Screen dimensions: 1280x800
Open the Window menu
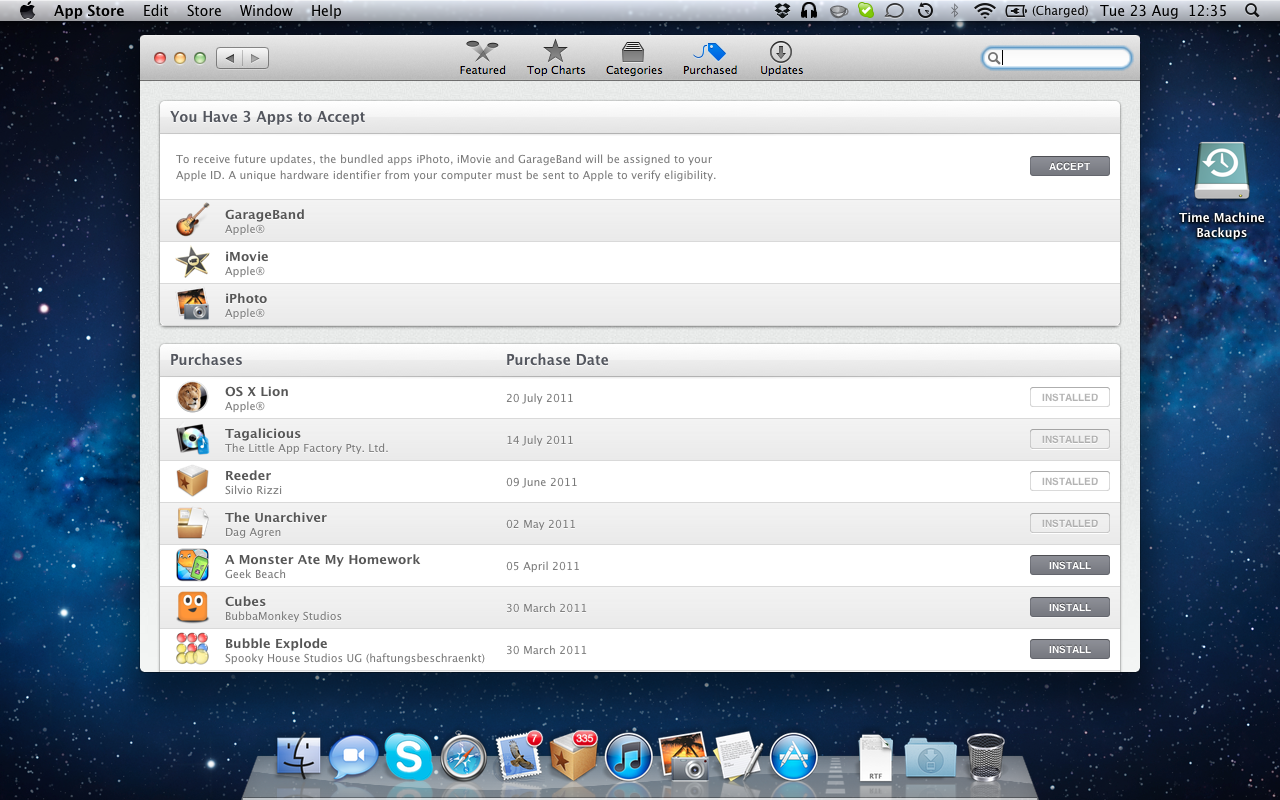click(x=266, y=11)
